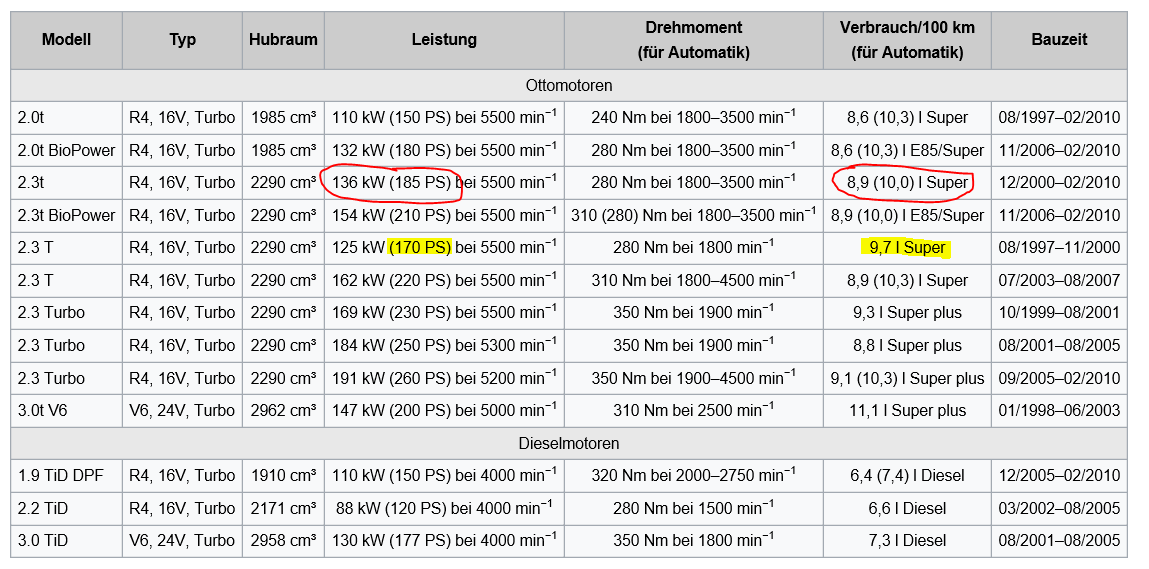The width and height of the screenshot is (1149, 569).
Task: Click the 136 kW (185 PS) power cell
Action: (x=444, y=183)
